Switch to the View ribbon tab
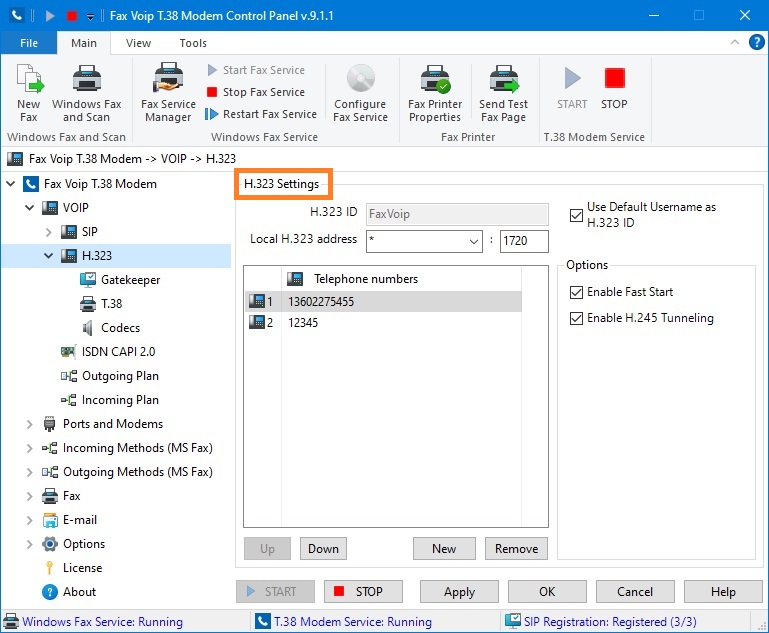Image resolution: width=769 pixels, height=633 pixels. pyautogui.click(x=138, y=43)
